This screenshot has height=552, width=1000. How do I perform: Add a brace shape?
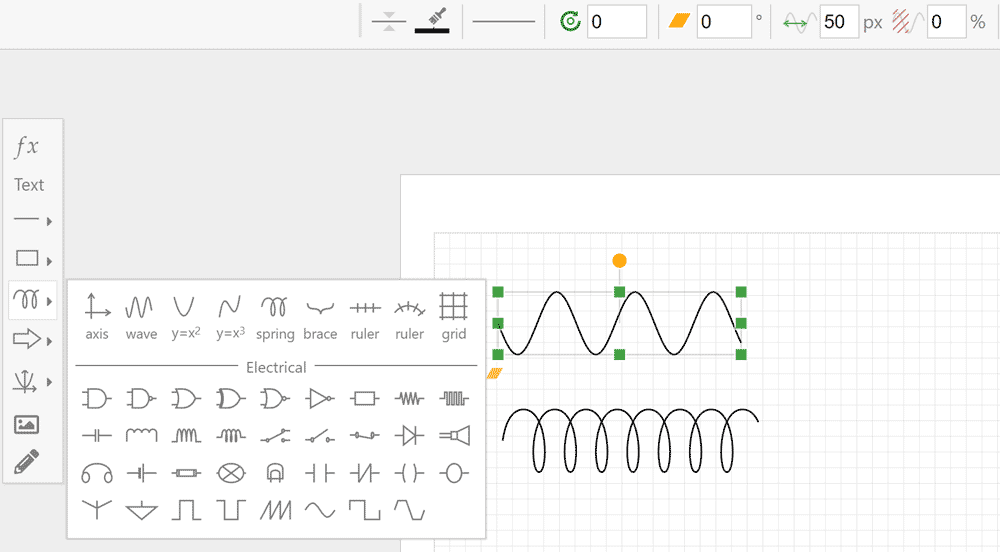320,316
